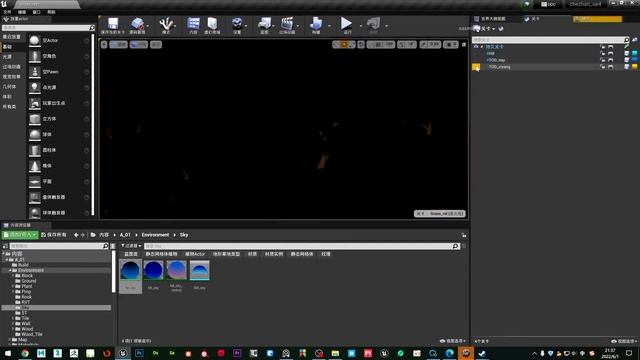Click the Environment breadcrumb link
The image size is (640, 360).
155,235
